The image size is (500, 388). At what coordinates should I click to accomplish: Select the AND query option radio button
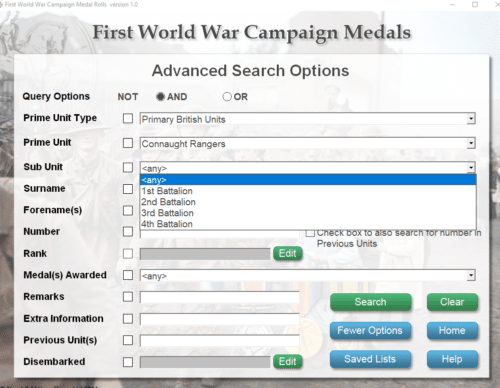pos(160,97)
